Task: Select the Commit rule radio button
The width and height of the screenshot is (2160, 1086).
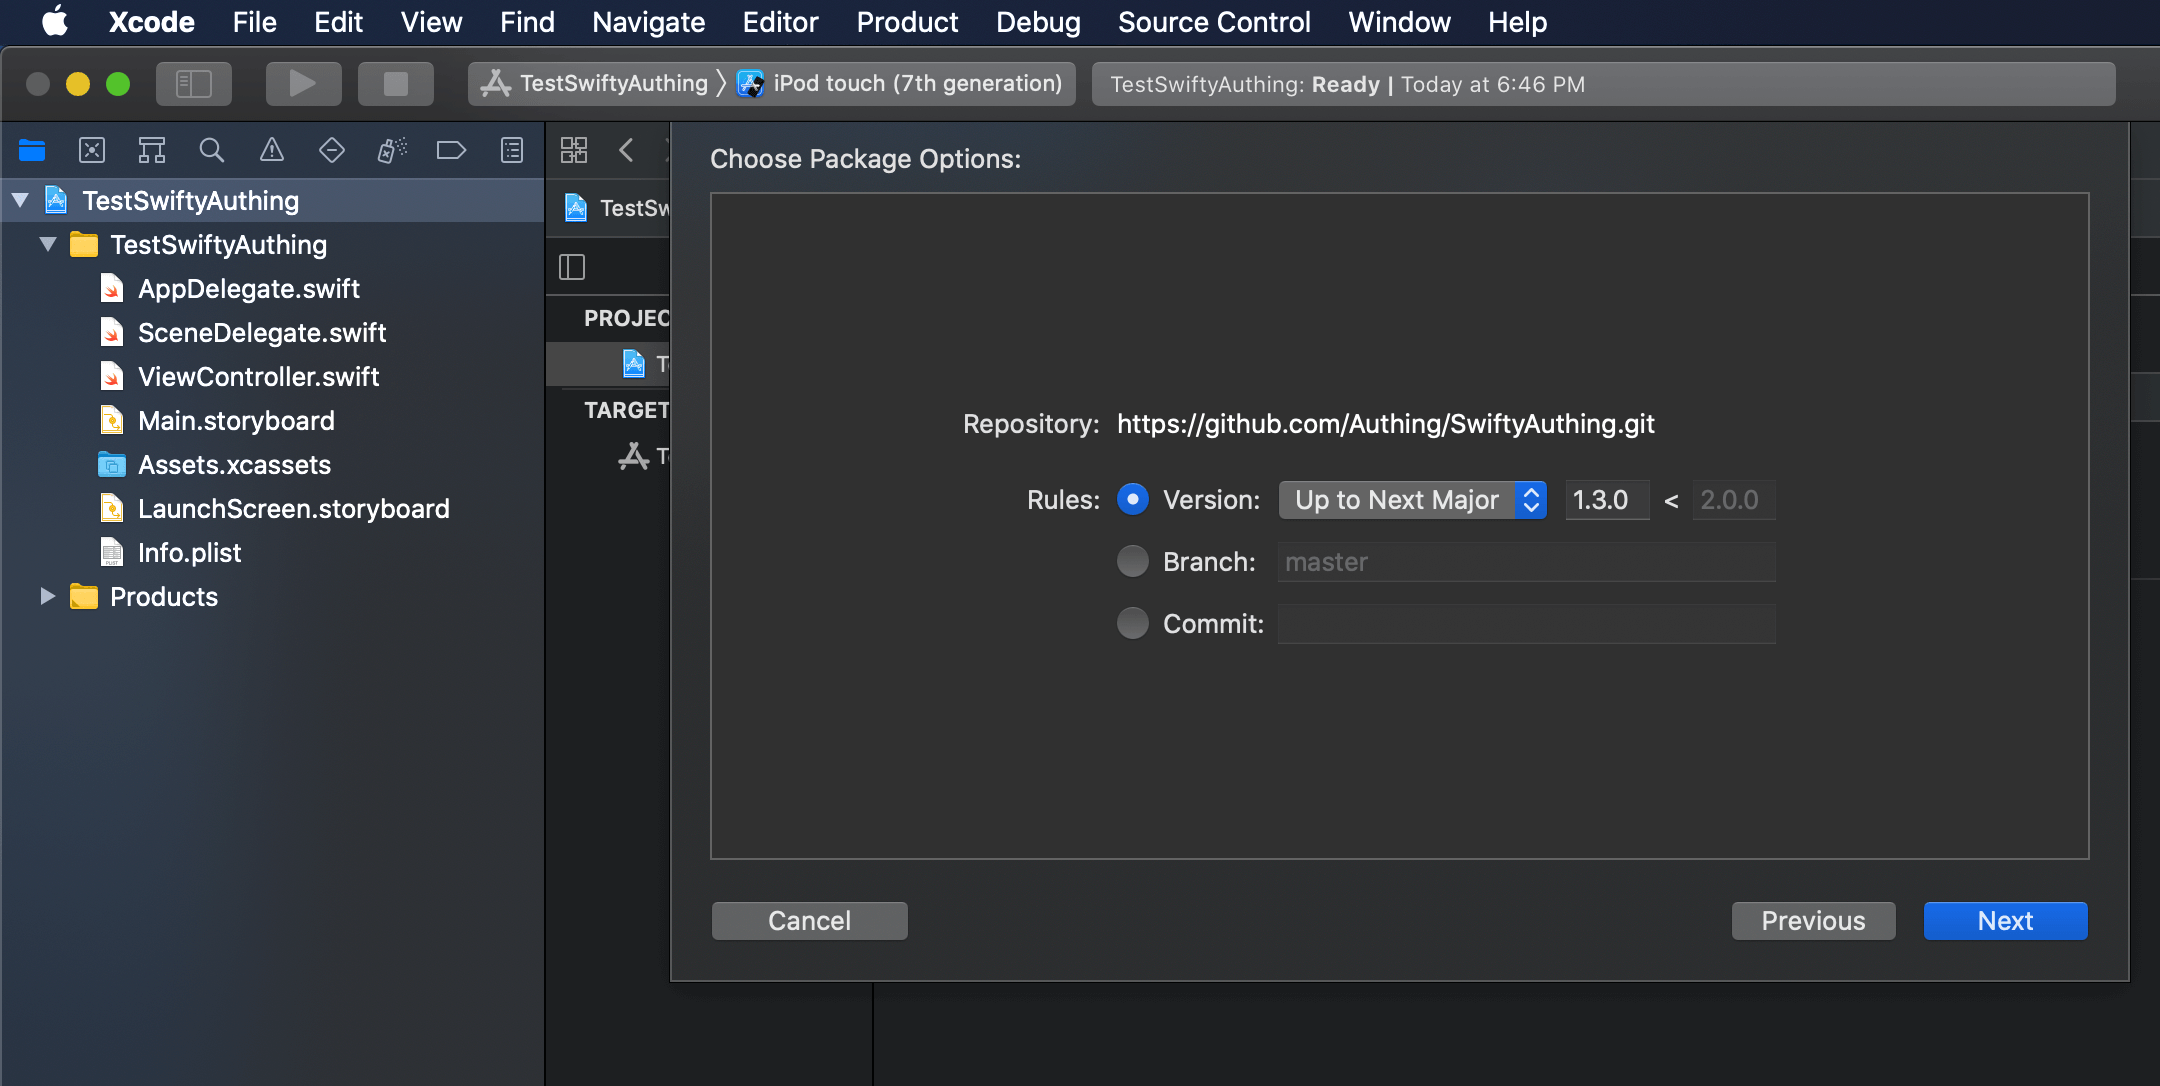Action: (1133, 623)
